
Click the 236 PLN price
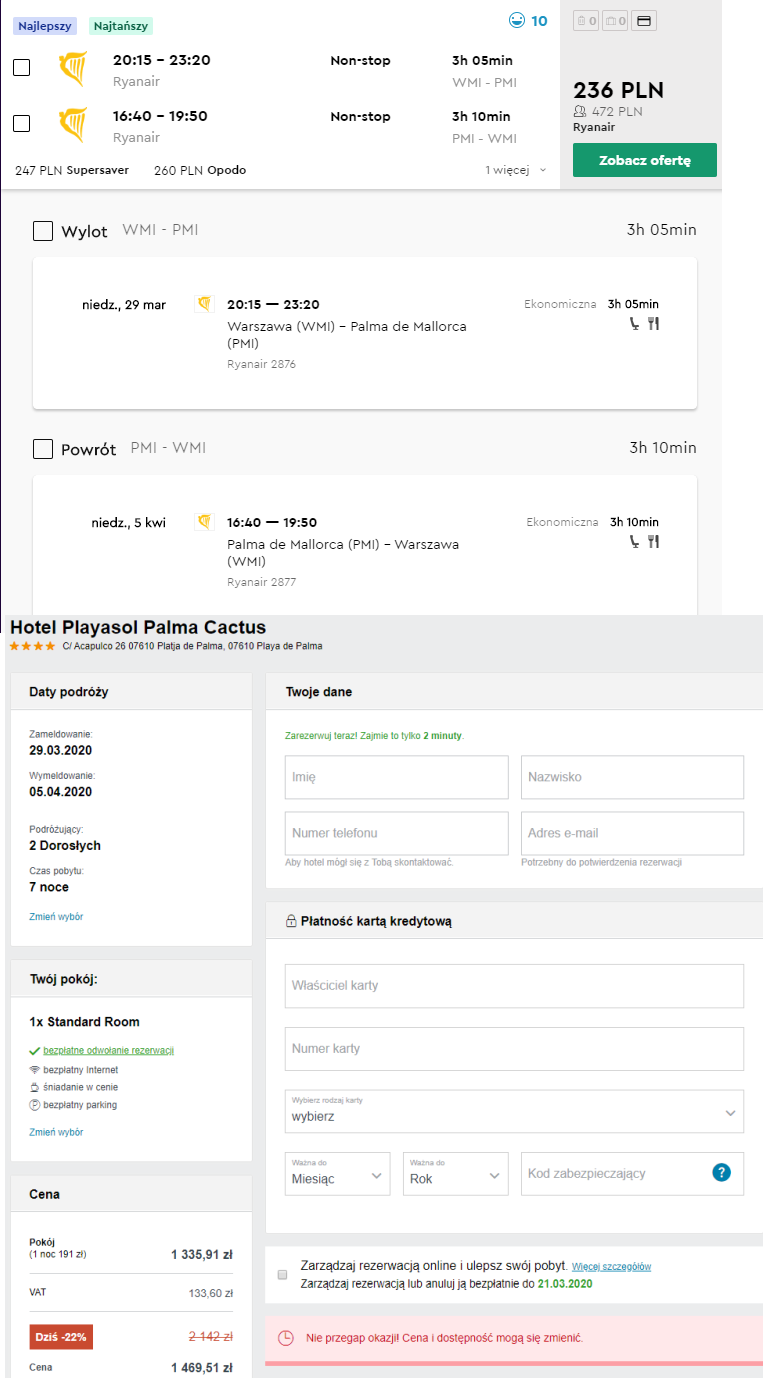(x=618, y=90)
